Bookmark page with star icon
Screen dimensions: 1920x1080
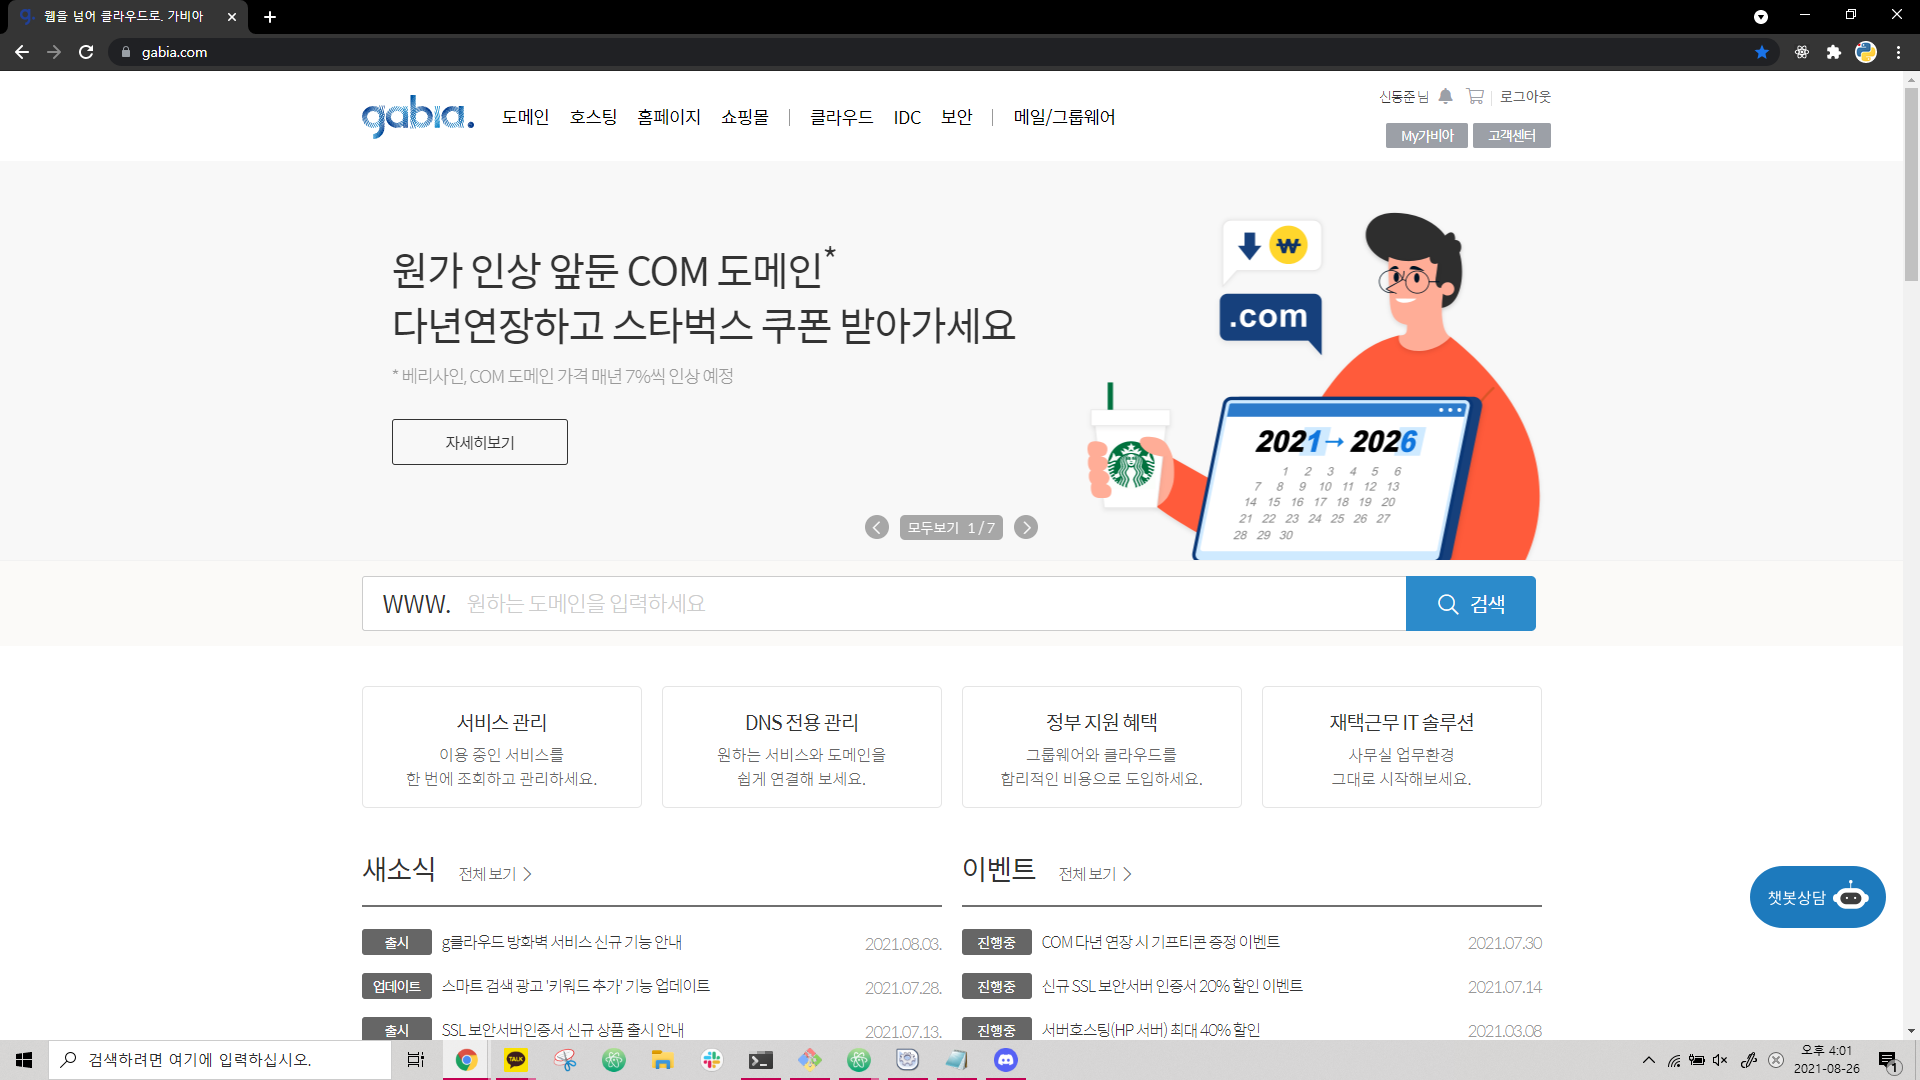coord(1762,52)
